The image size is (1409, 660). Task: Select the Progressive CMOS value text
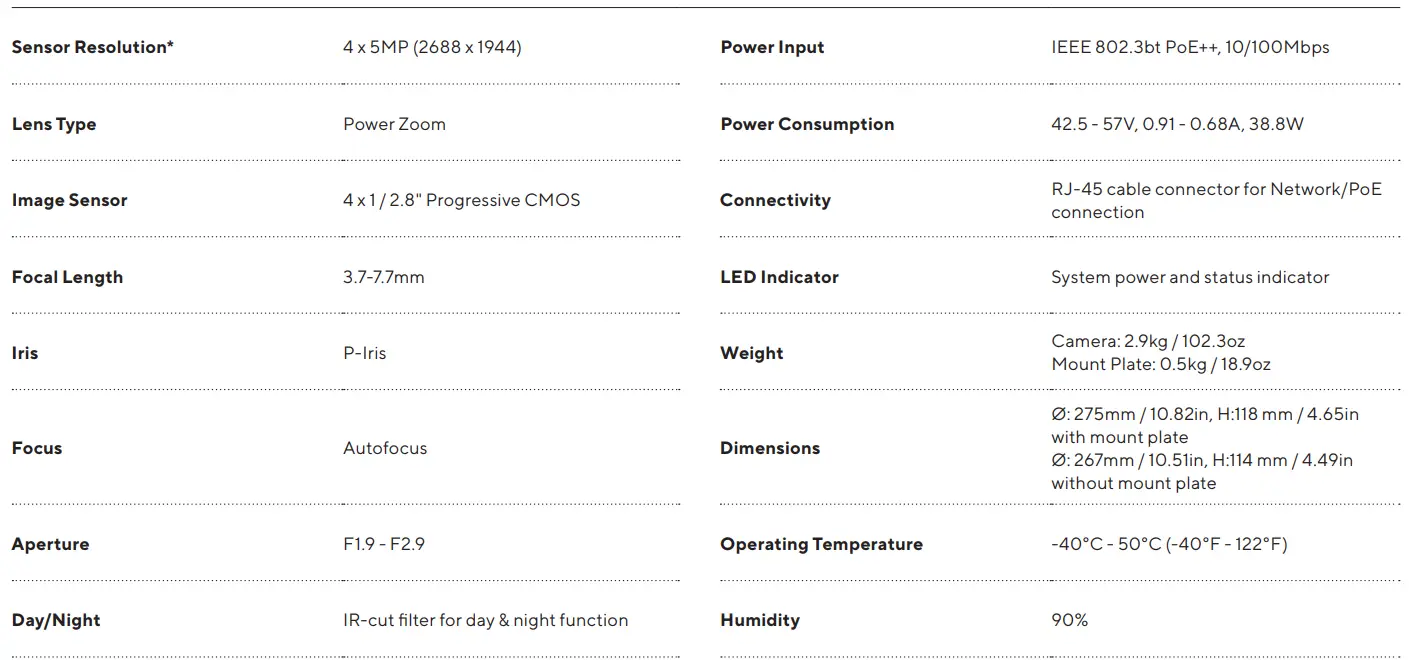tap(461, 200)
